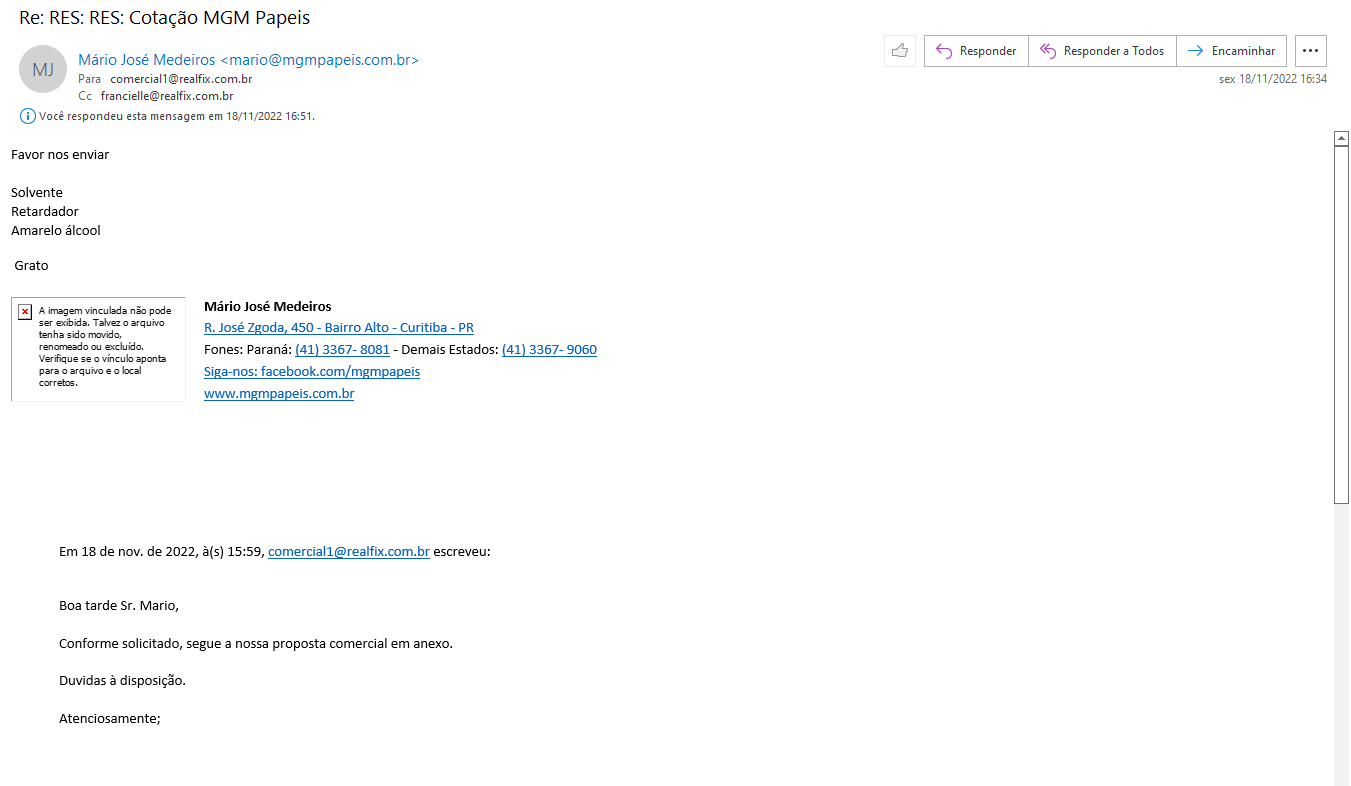Image resolution: width=1351 pixels, height=786 pixels.
Task: Click the 'Você respondeu esta mensagem' notice
Action: (x=177, y=116)
